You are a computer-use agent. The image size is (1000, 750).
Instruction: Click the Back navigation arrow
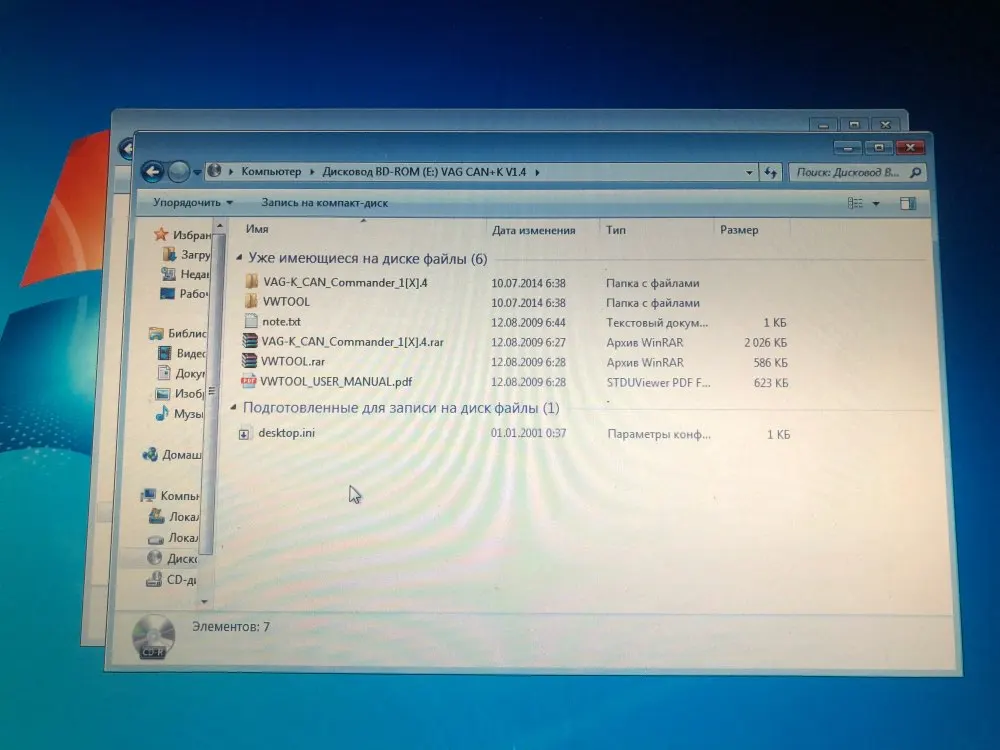tap(152, 171)
